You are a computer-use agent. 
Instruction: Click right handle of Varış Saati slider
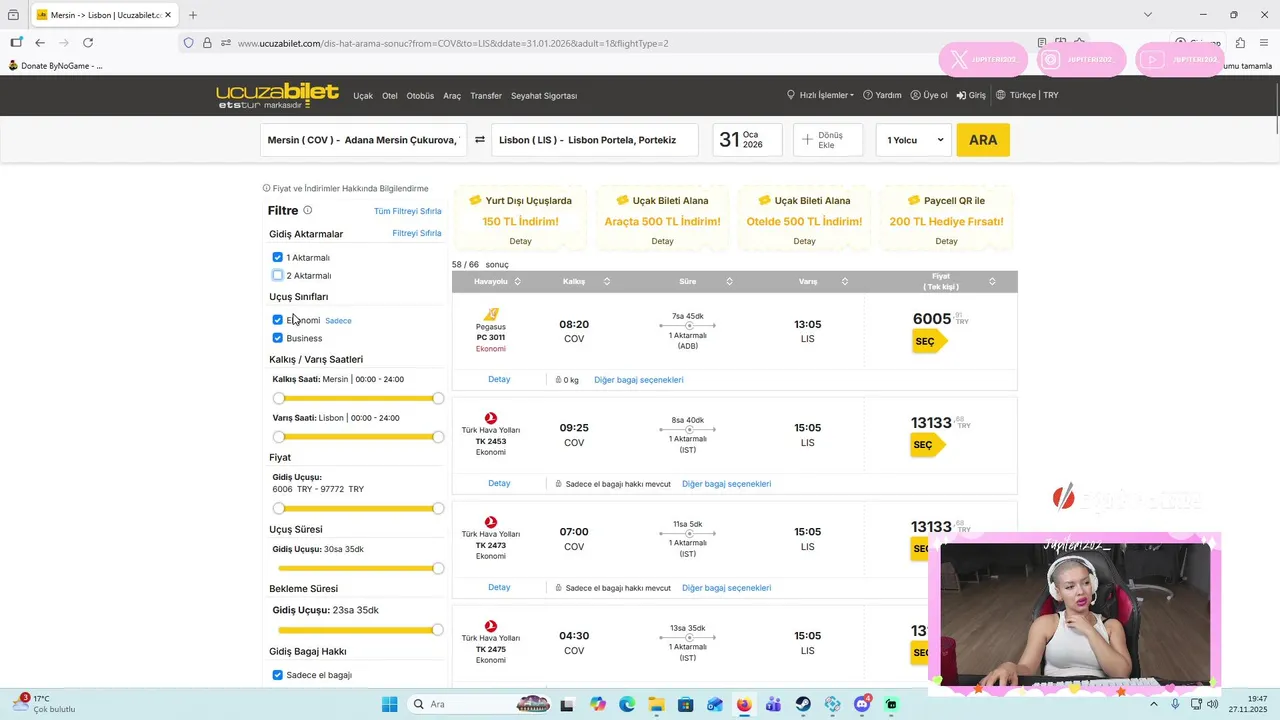click(438, 437)
